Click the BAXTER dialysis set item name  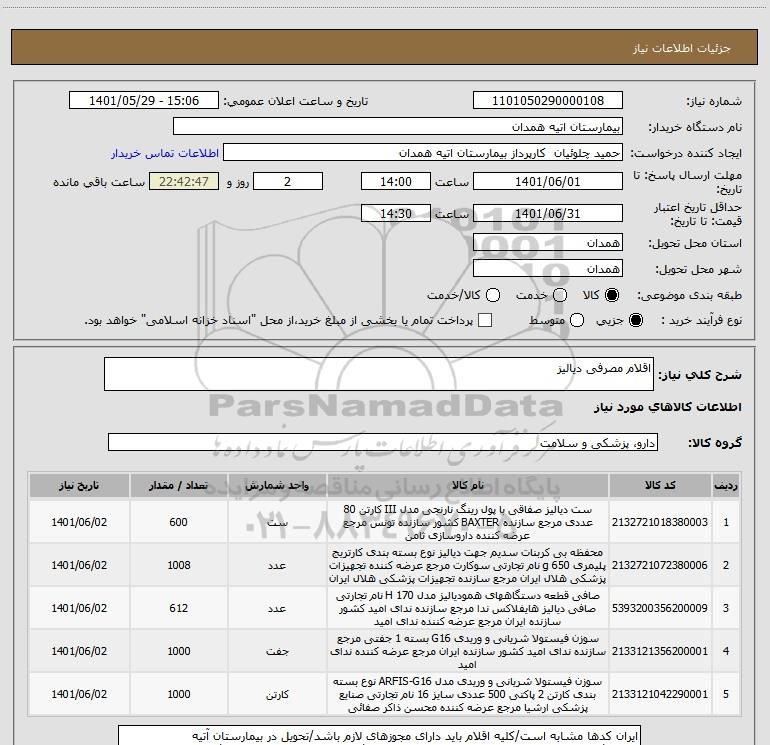pos(468,522)
